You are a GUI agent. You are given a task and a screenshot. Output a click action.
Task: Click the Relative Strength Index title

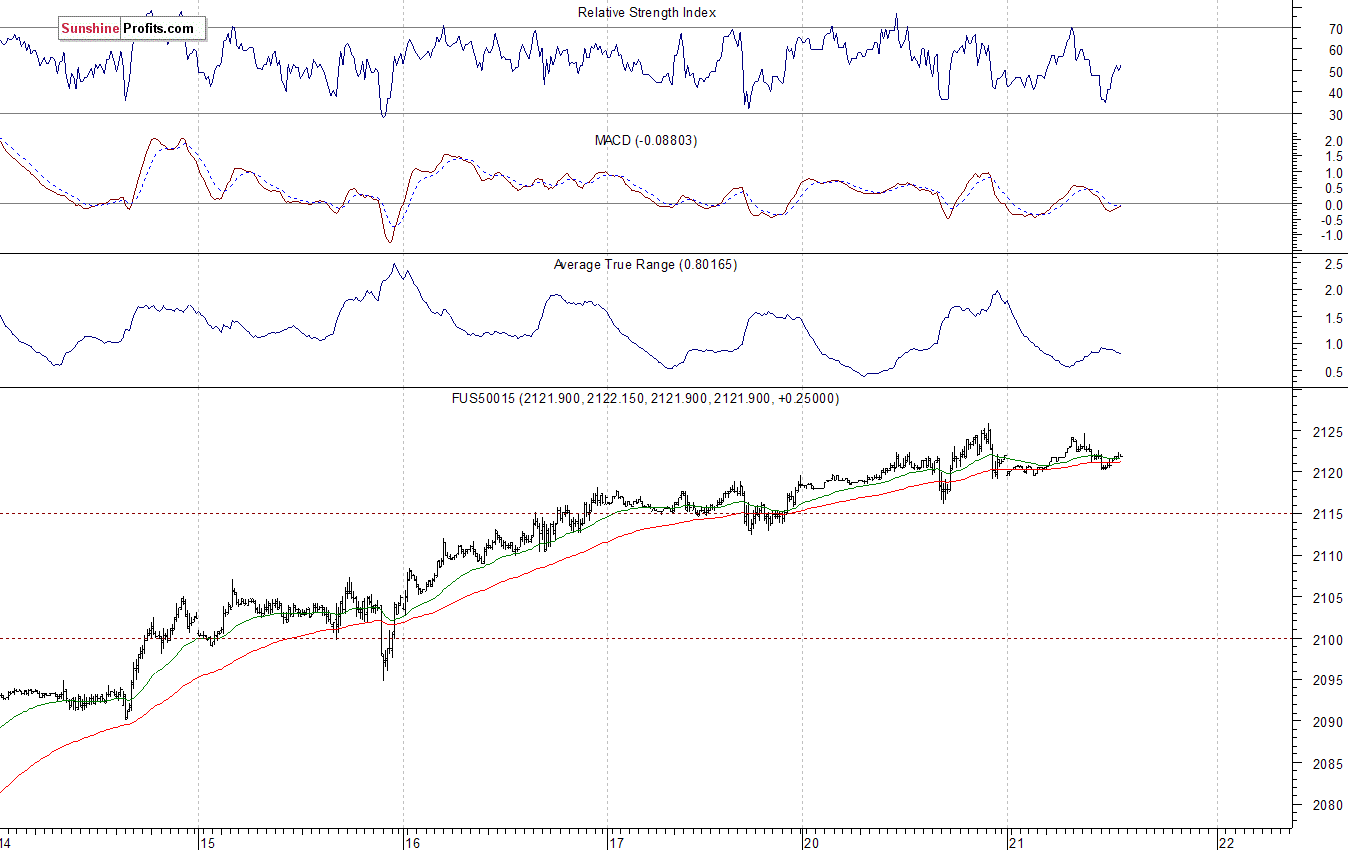pos(646,13)
